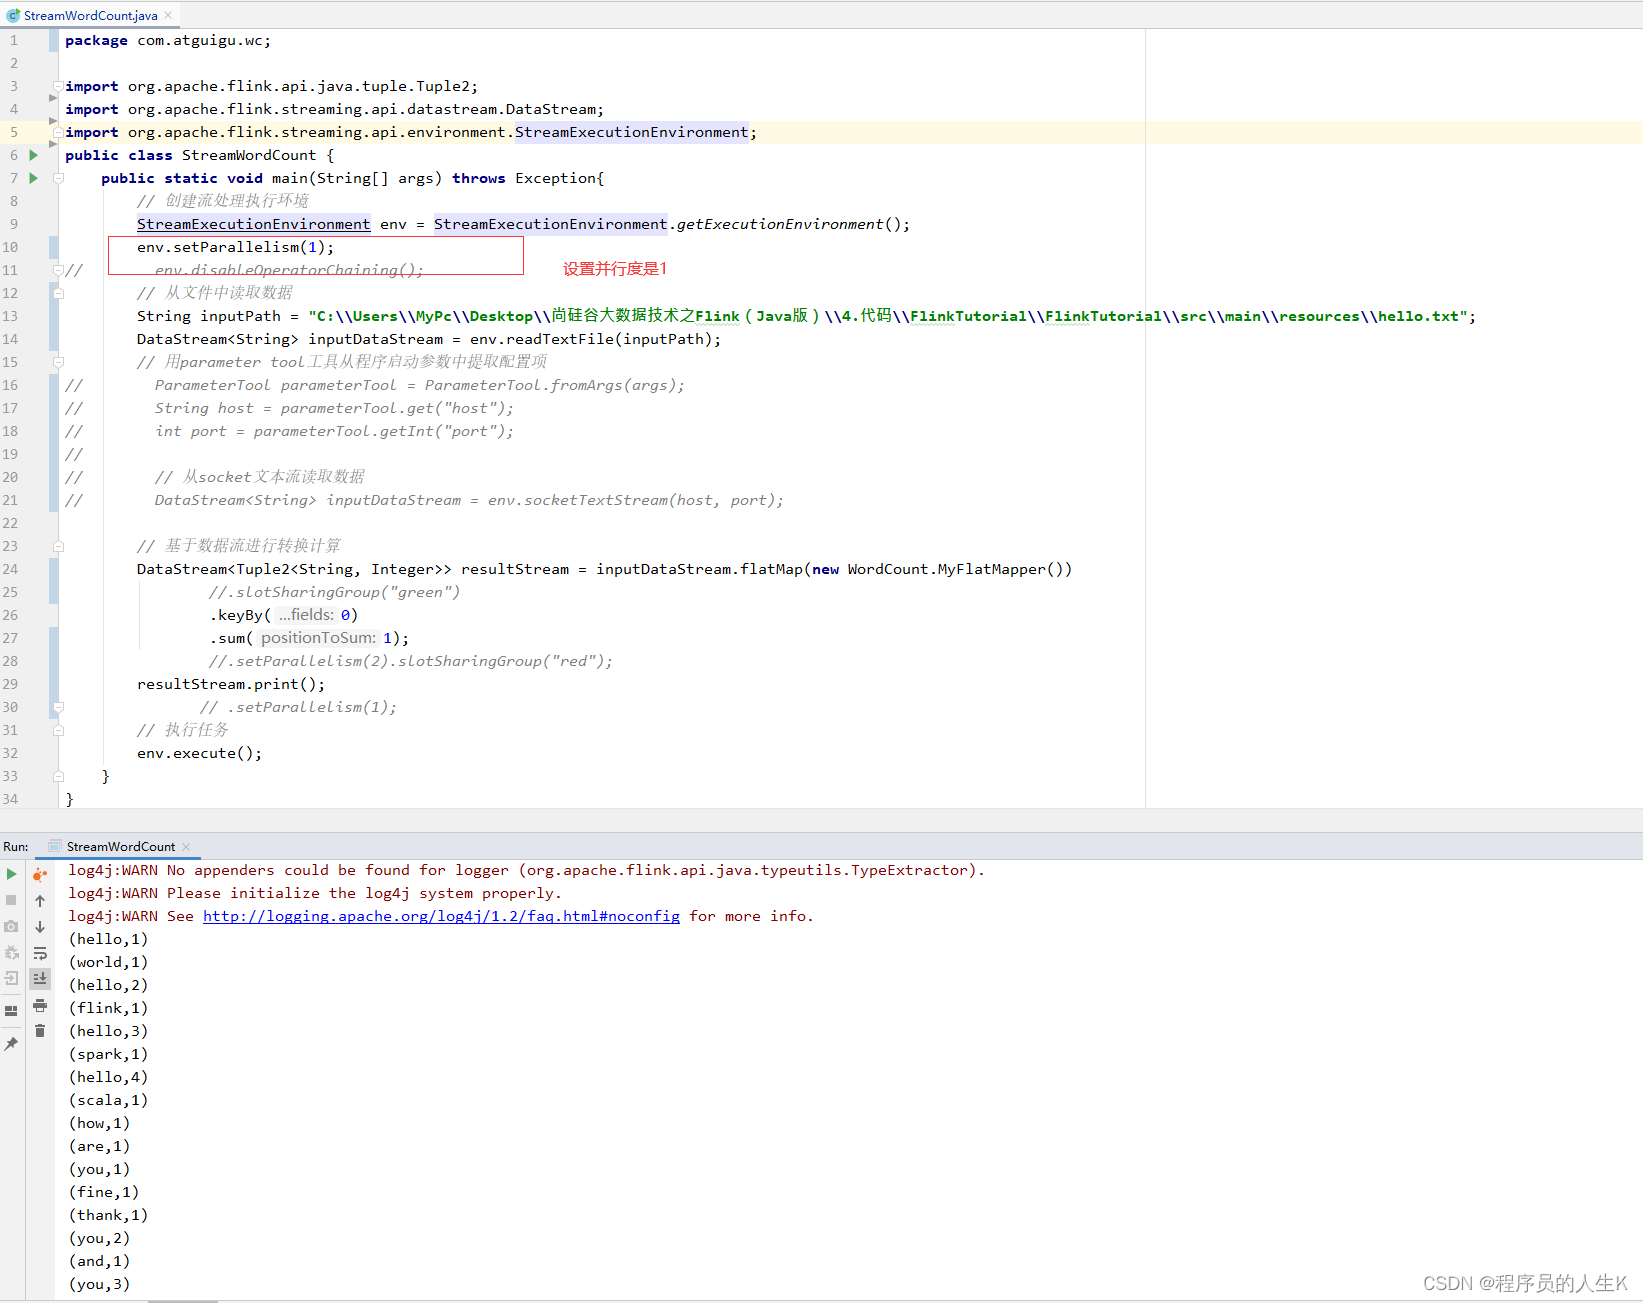Click 'readTextFile' on line 14
The image size is (1643, 1303).
tap(560, 339)
